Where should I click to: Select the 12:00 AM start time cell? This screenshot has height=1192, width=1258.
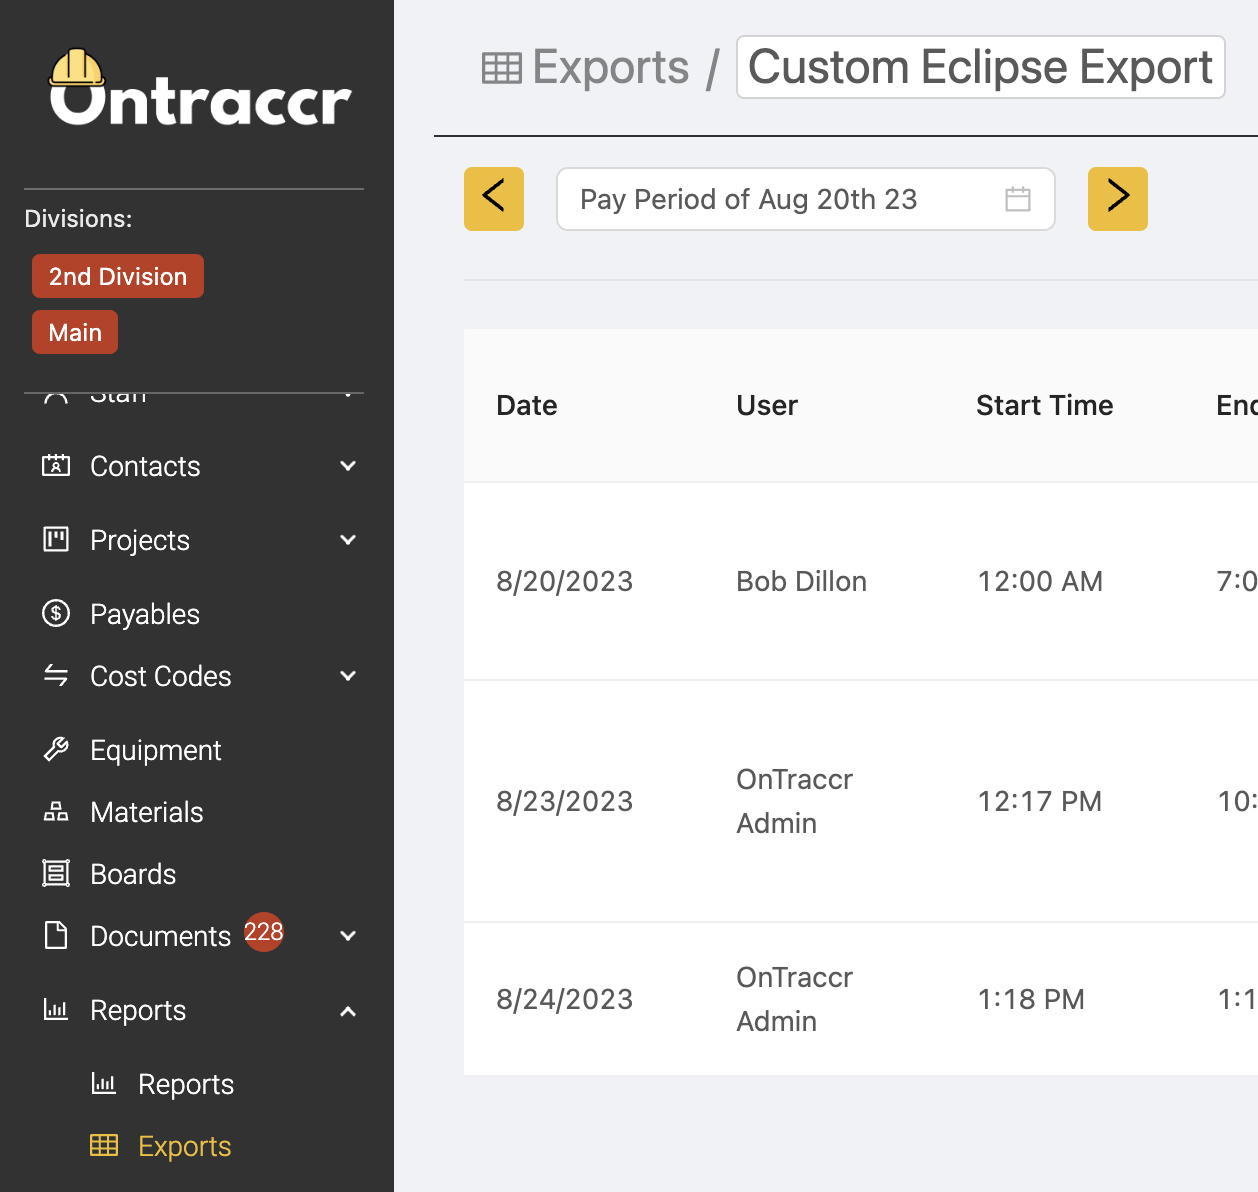coord(1040,581)
